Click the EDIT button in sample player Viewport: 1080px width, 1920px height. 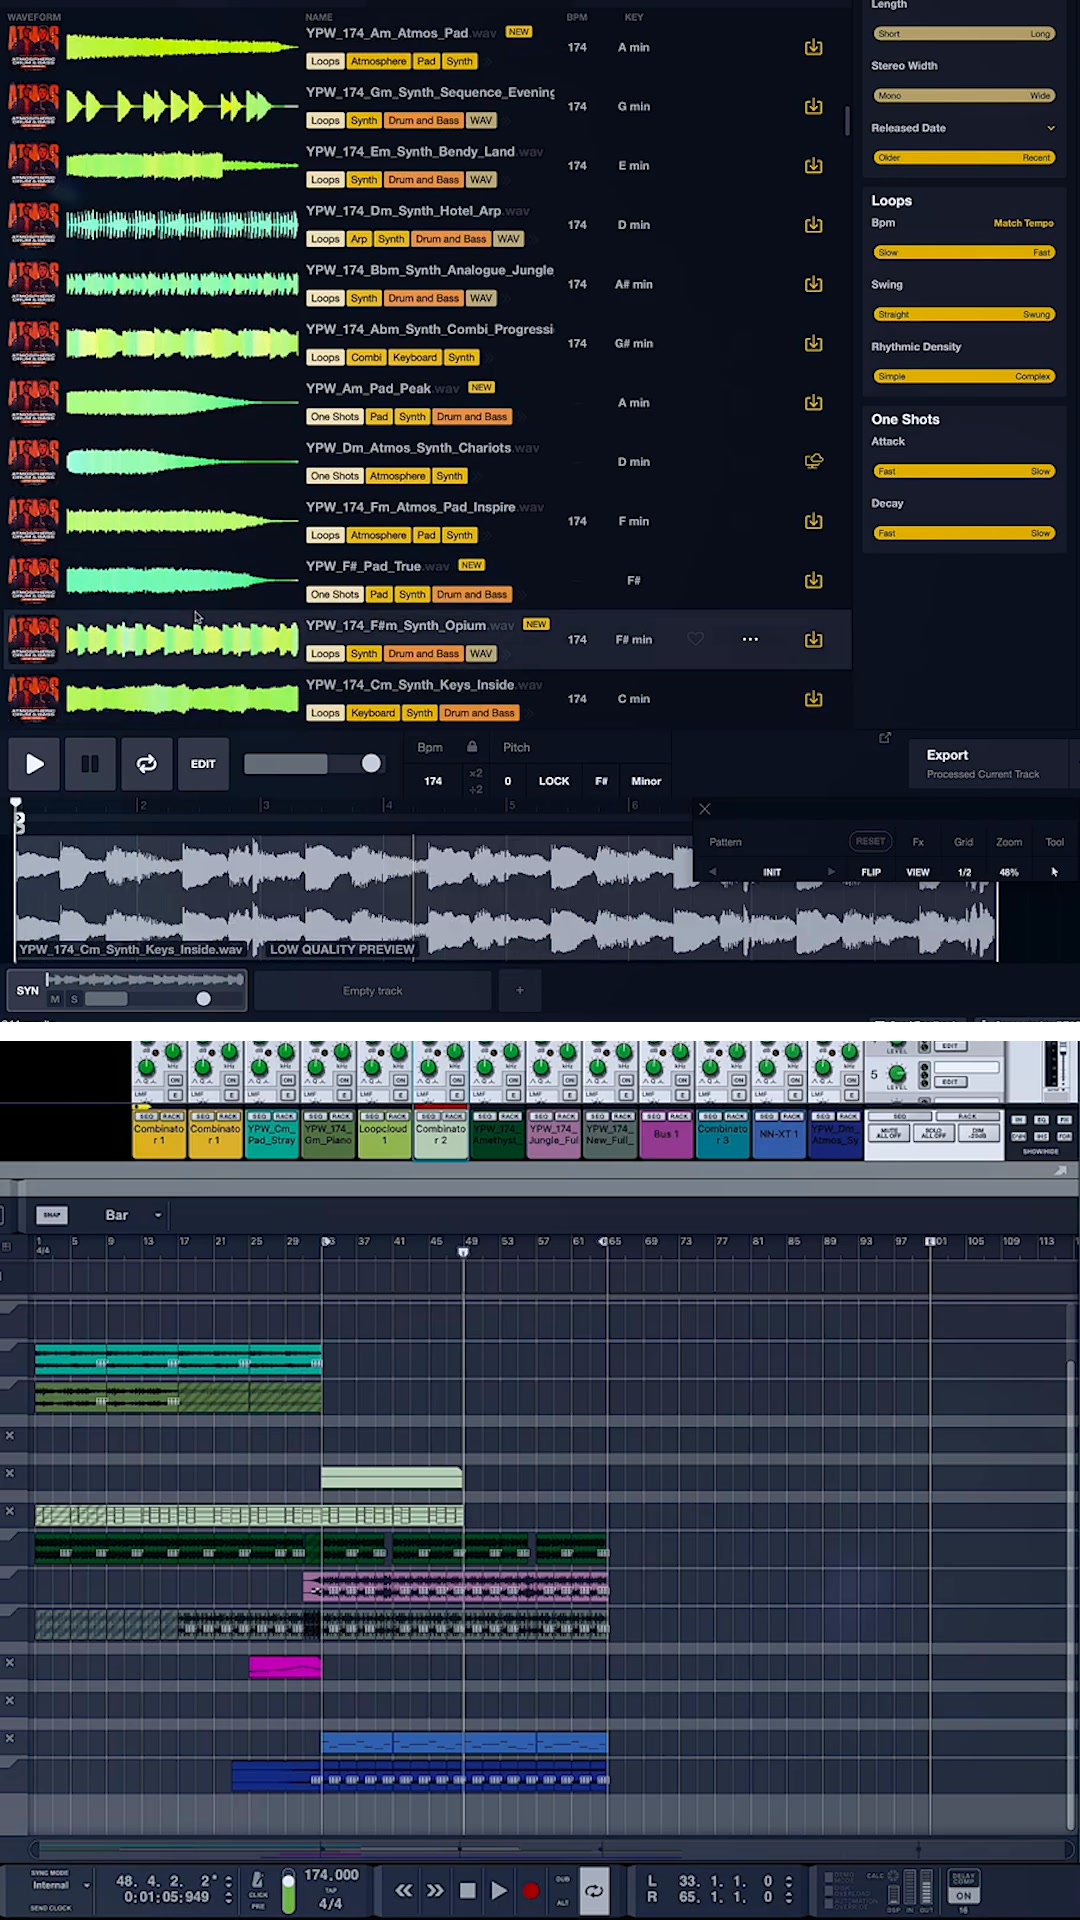(x=203, y=764)
